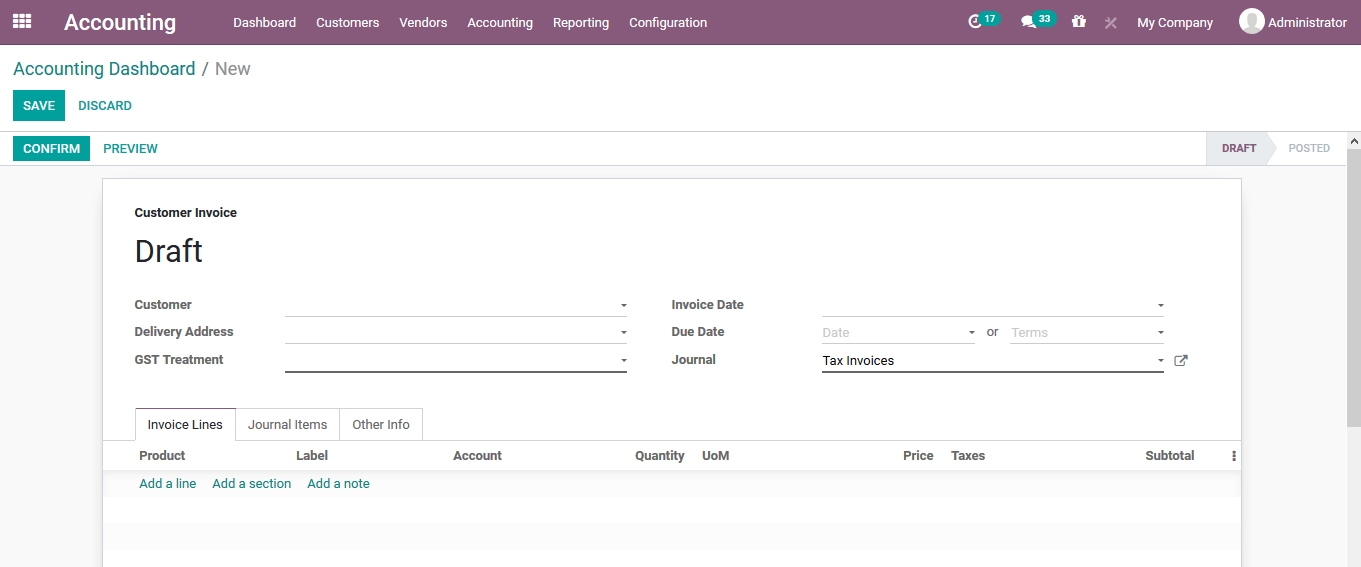
Task: Open the apps grid menu icon
Action: (22, 21)
